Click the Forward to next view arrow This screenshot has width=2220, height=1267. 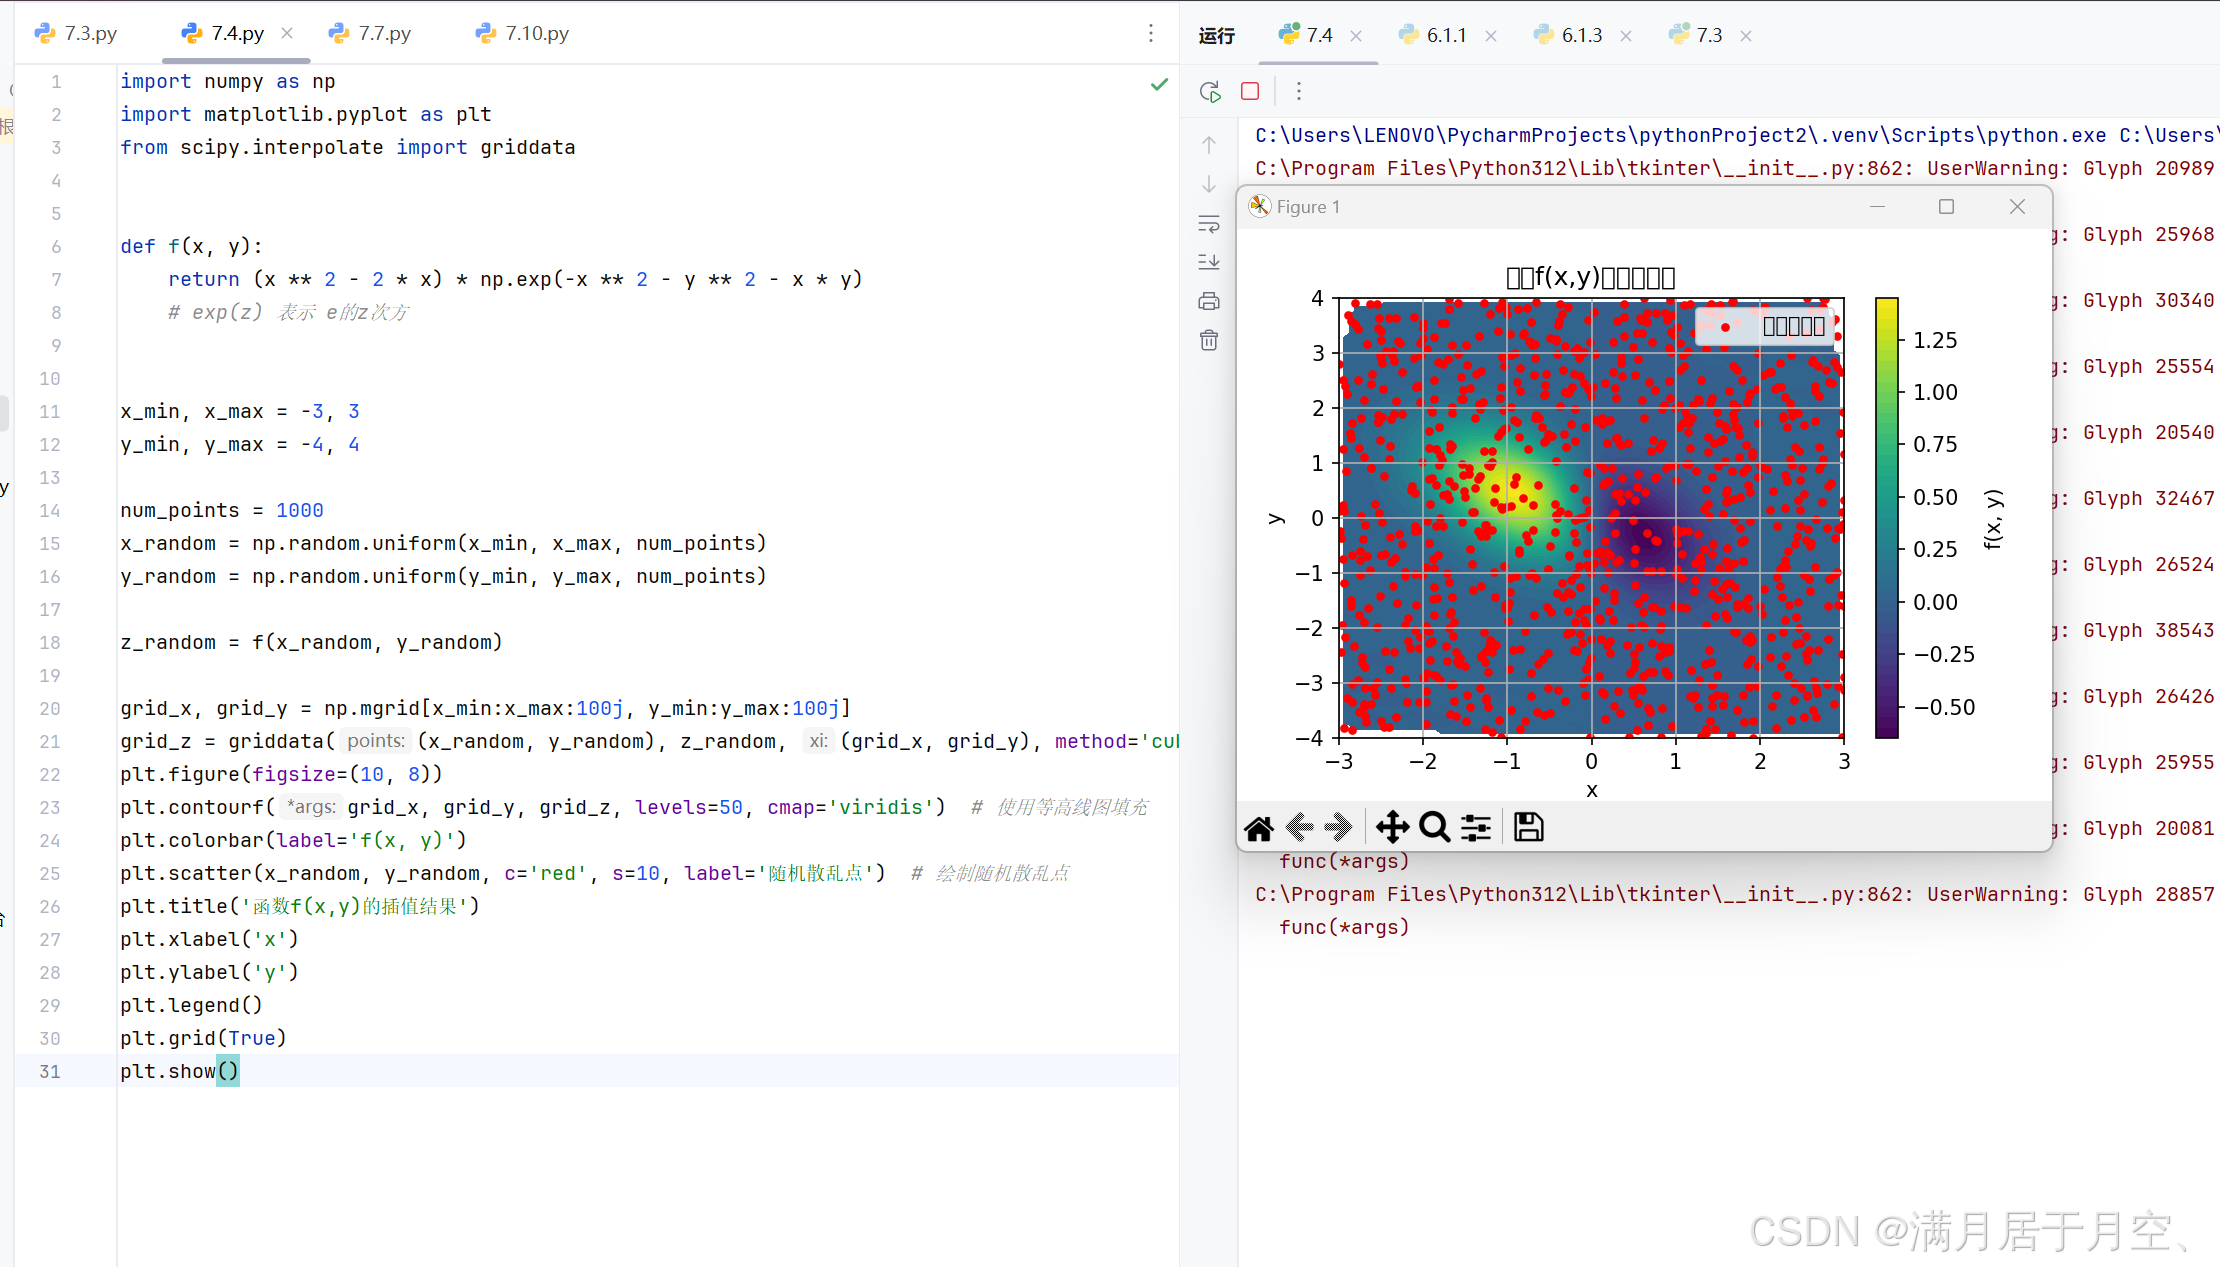tap(1338, 827)
